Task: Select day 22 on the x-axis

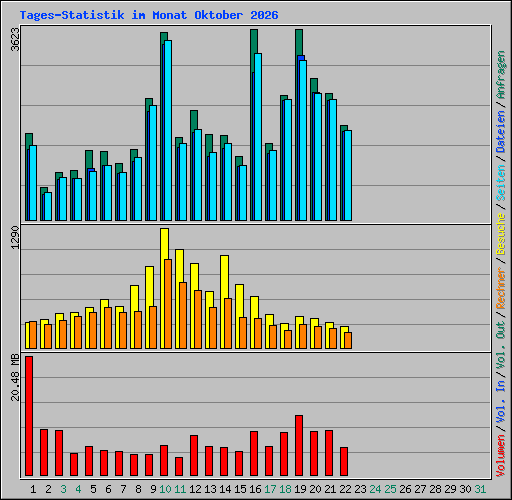Action: tap(345, 489)
